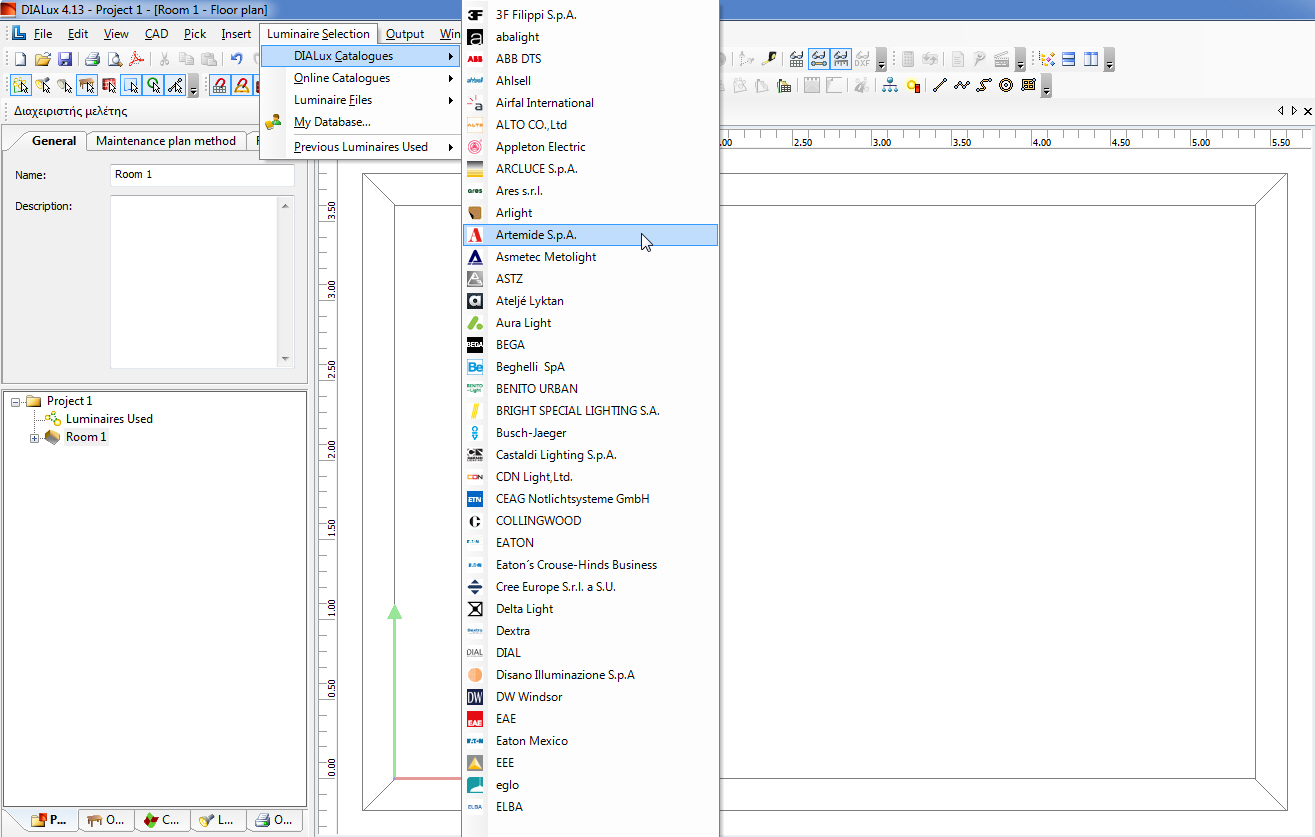Choose the EATON catalogue entry

[590, 543]
